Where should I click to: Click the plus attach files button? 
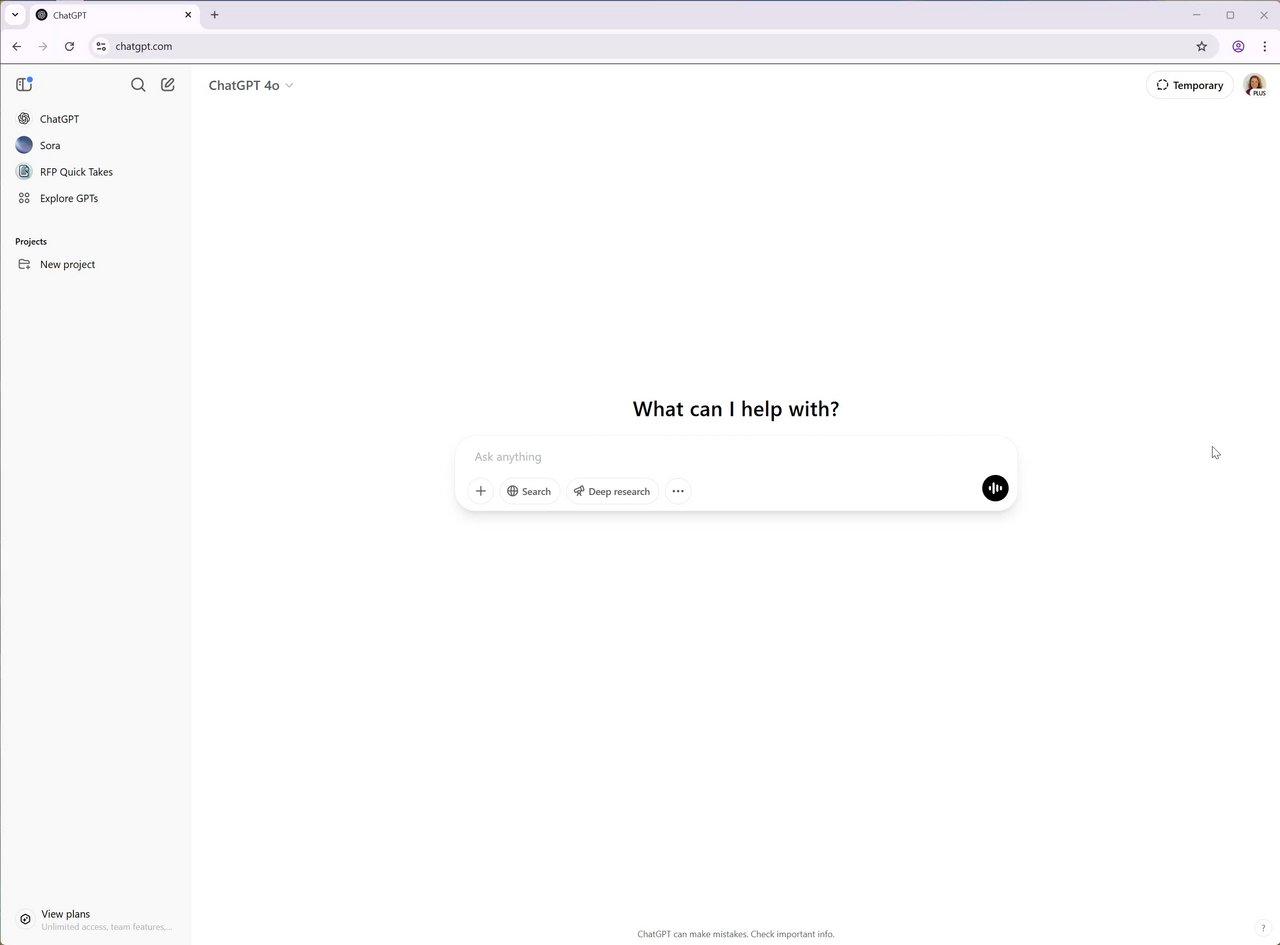481,491
